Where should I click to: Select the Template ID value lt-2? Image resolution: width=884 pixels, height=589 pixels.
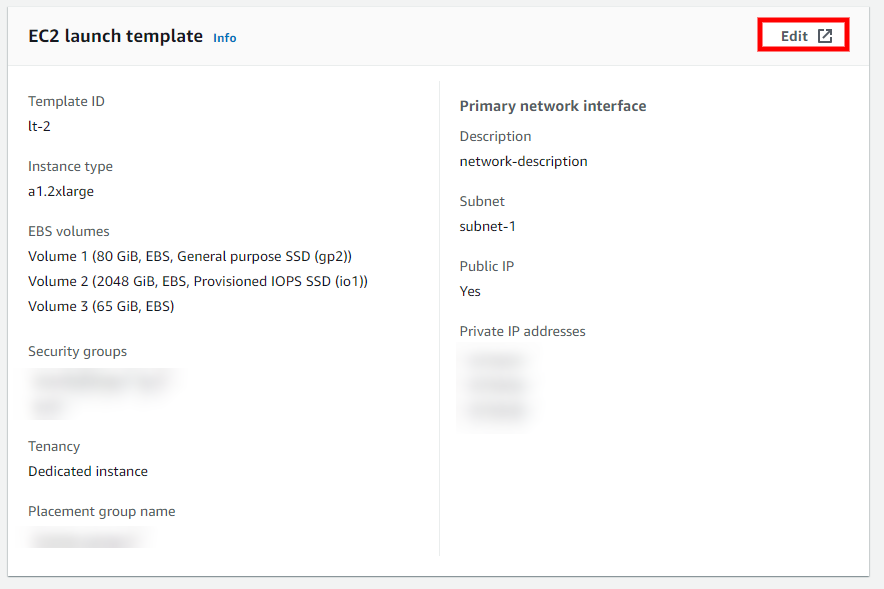point(38,126)
